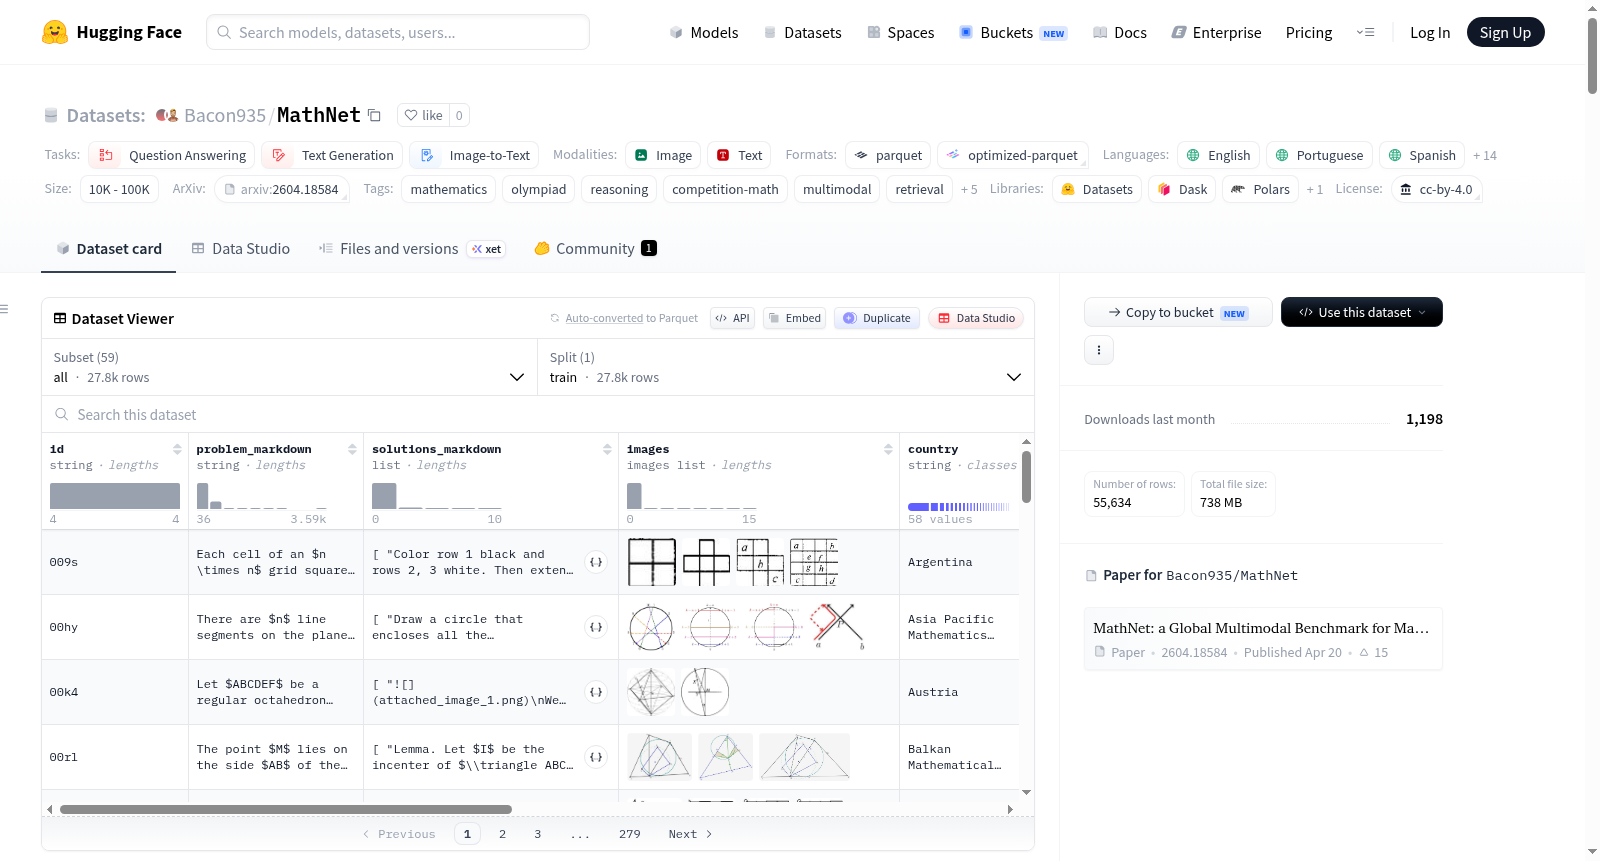Expand the left sidebar handle icon
This screenshot has height=861, width=1600.
click(x=4, y=309)
